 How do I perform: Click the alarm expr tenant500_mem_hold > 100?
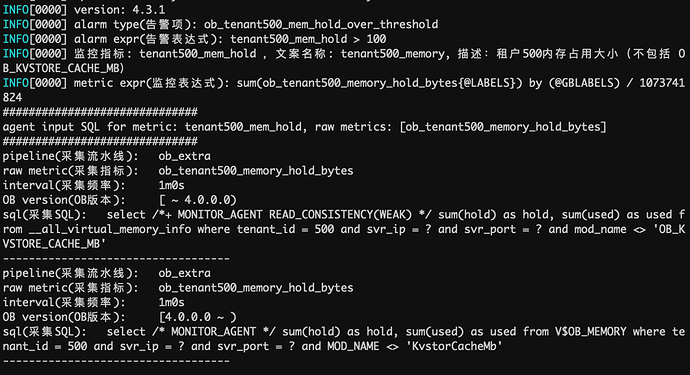pos(308,39)
